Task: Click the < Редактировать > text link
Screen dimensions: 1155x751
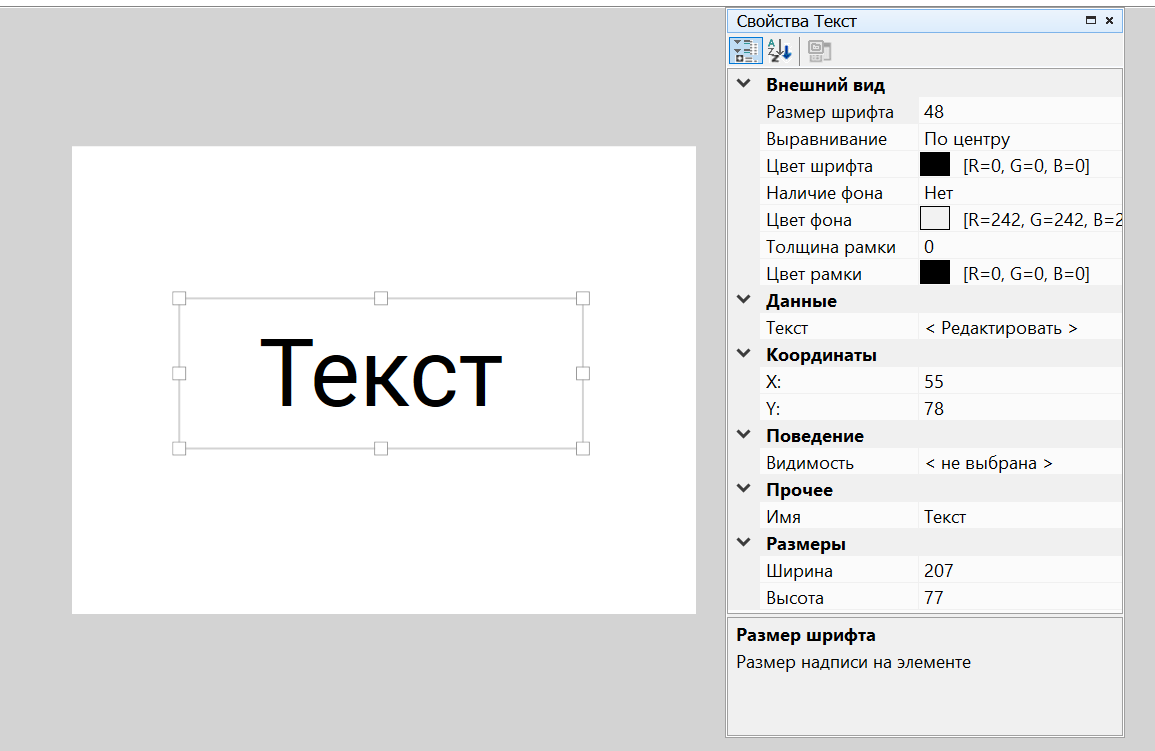Action: [x=1001, y=328]
